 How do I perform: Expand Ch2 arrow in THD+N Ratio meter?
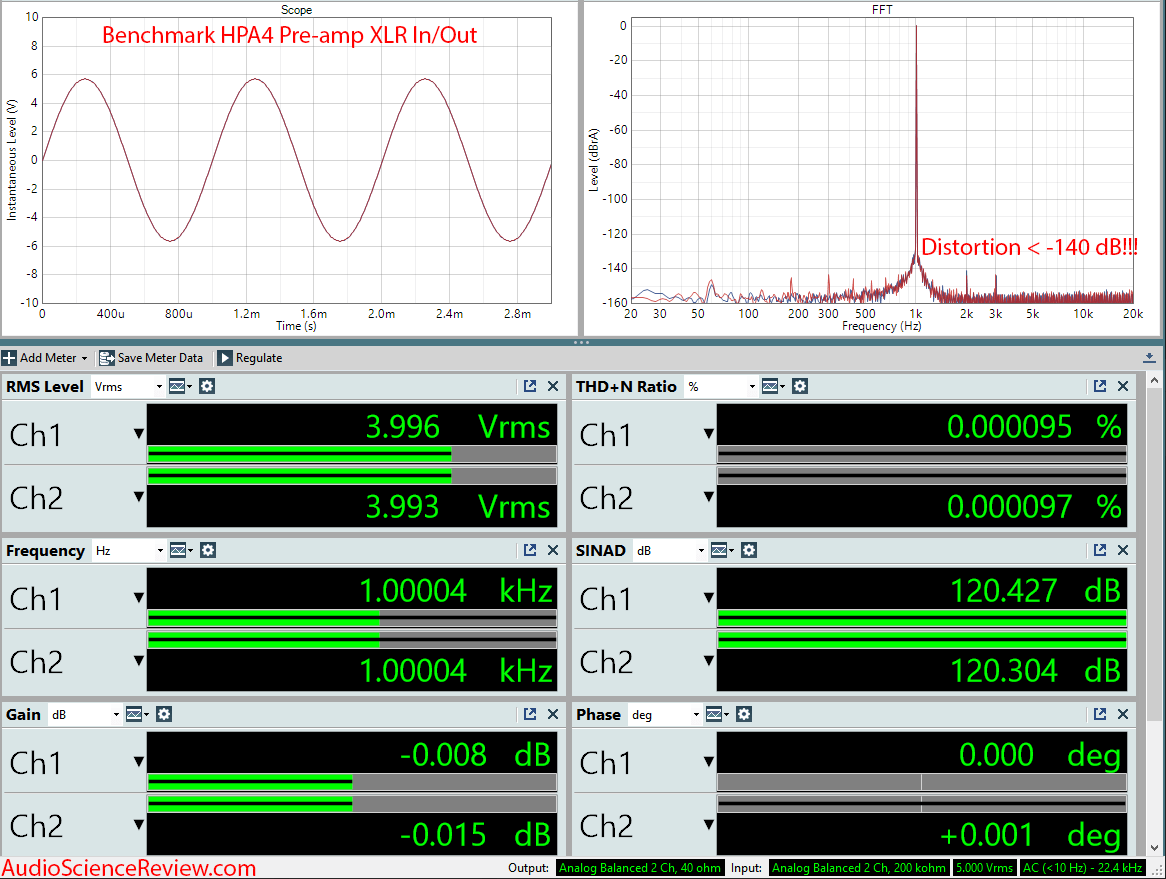[x=709, y=497]
